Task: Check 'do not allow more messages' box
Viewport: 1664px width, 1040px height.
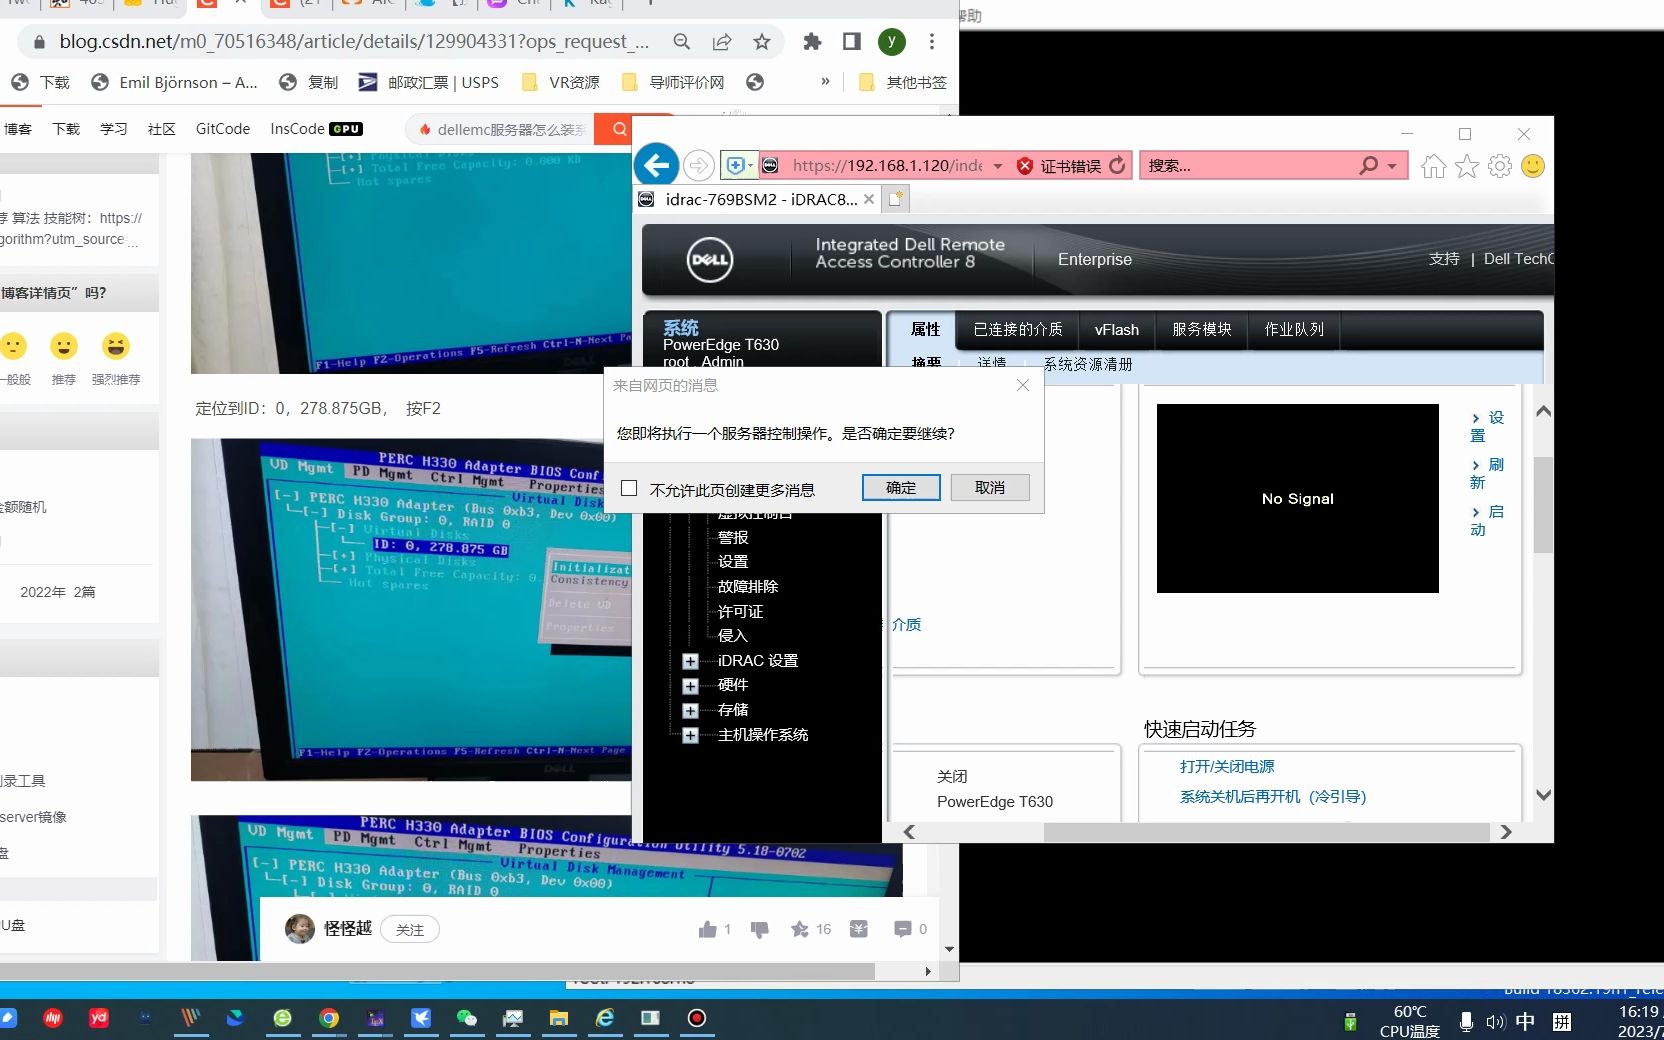Action: (x=629, y=488)
